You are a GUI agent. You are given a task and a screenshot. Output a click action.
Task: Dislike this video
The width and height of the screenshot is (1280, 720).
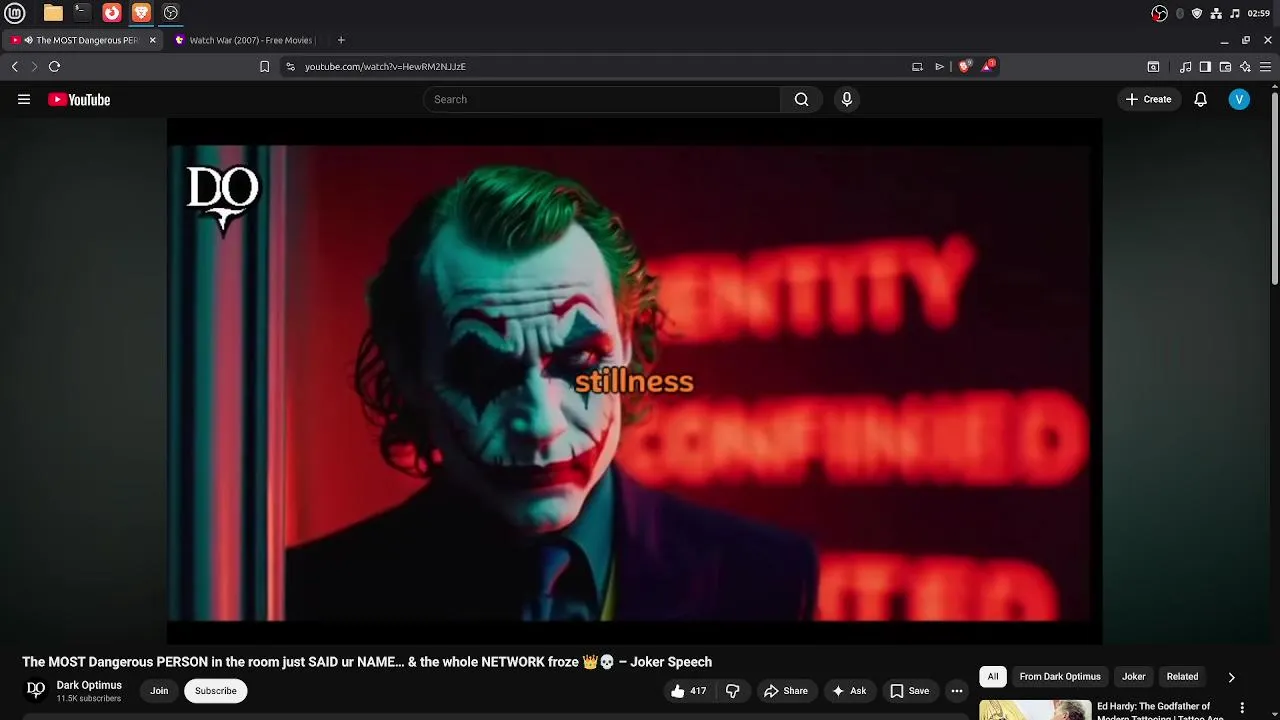[x=733, y=691]
